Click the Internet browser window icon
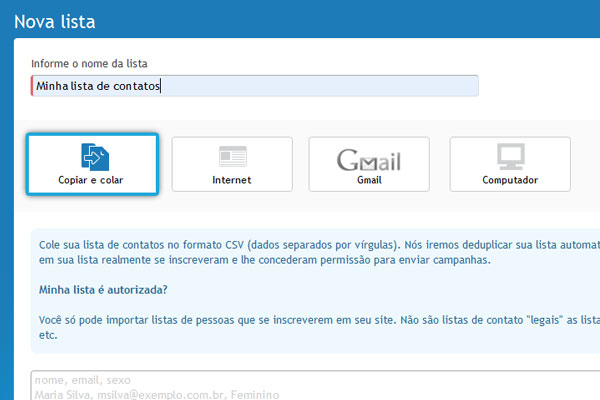The height and width of the screenshot is (400, 600). tap(232, 156)
